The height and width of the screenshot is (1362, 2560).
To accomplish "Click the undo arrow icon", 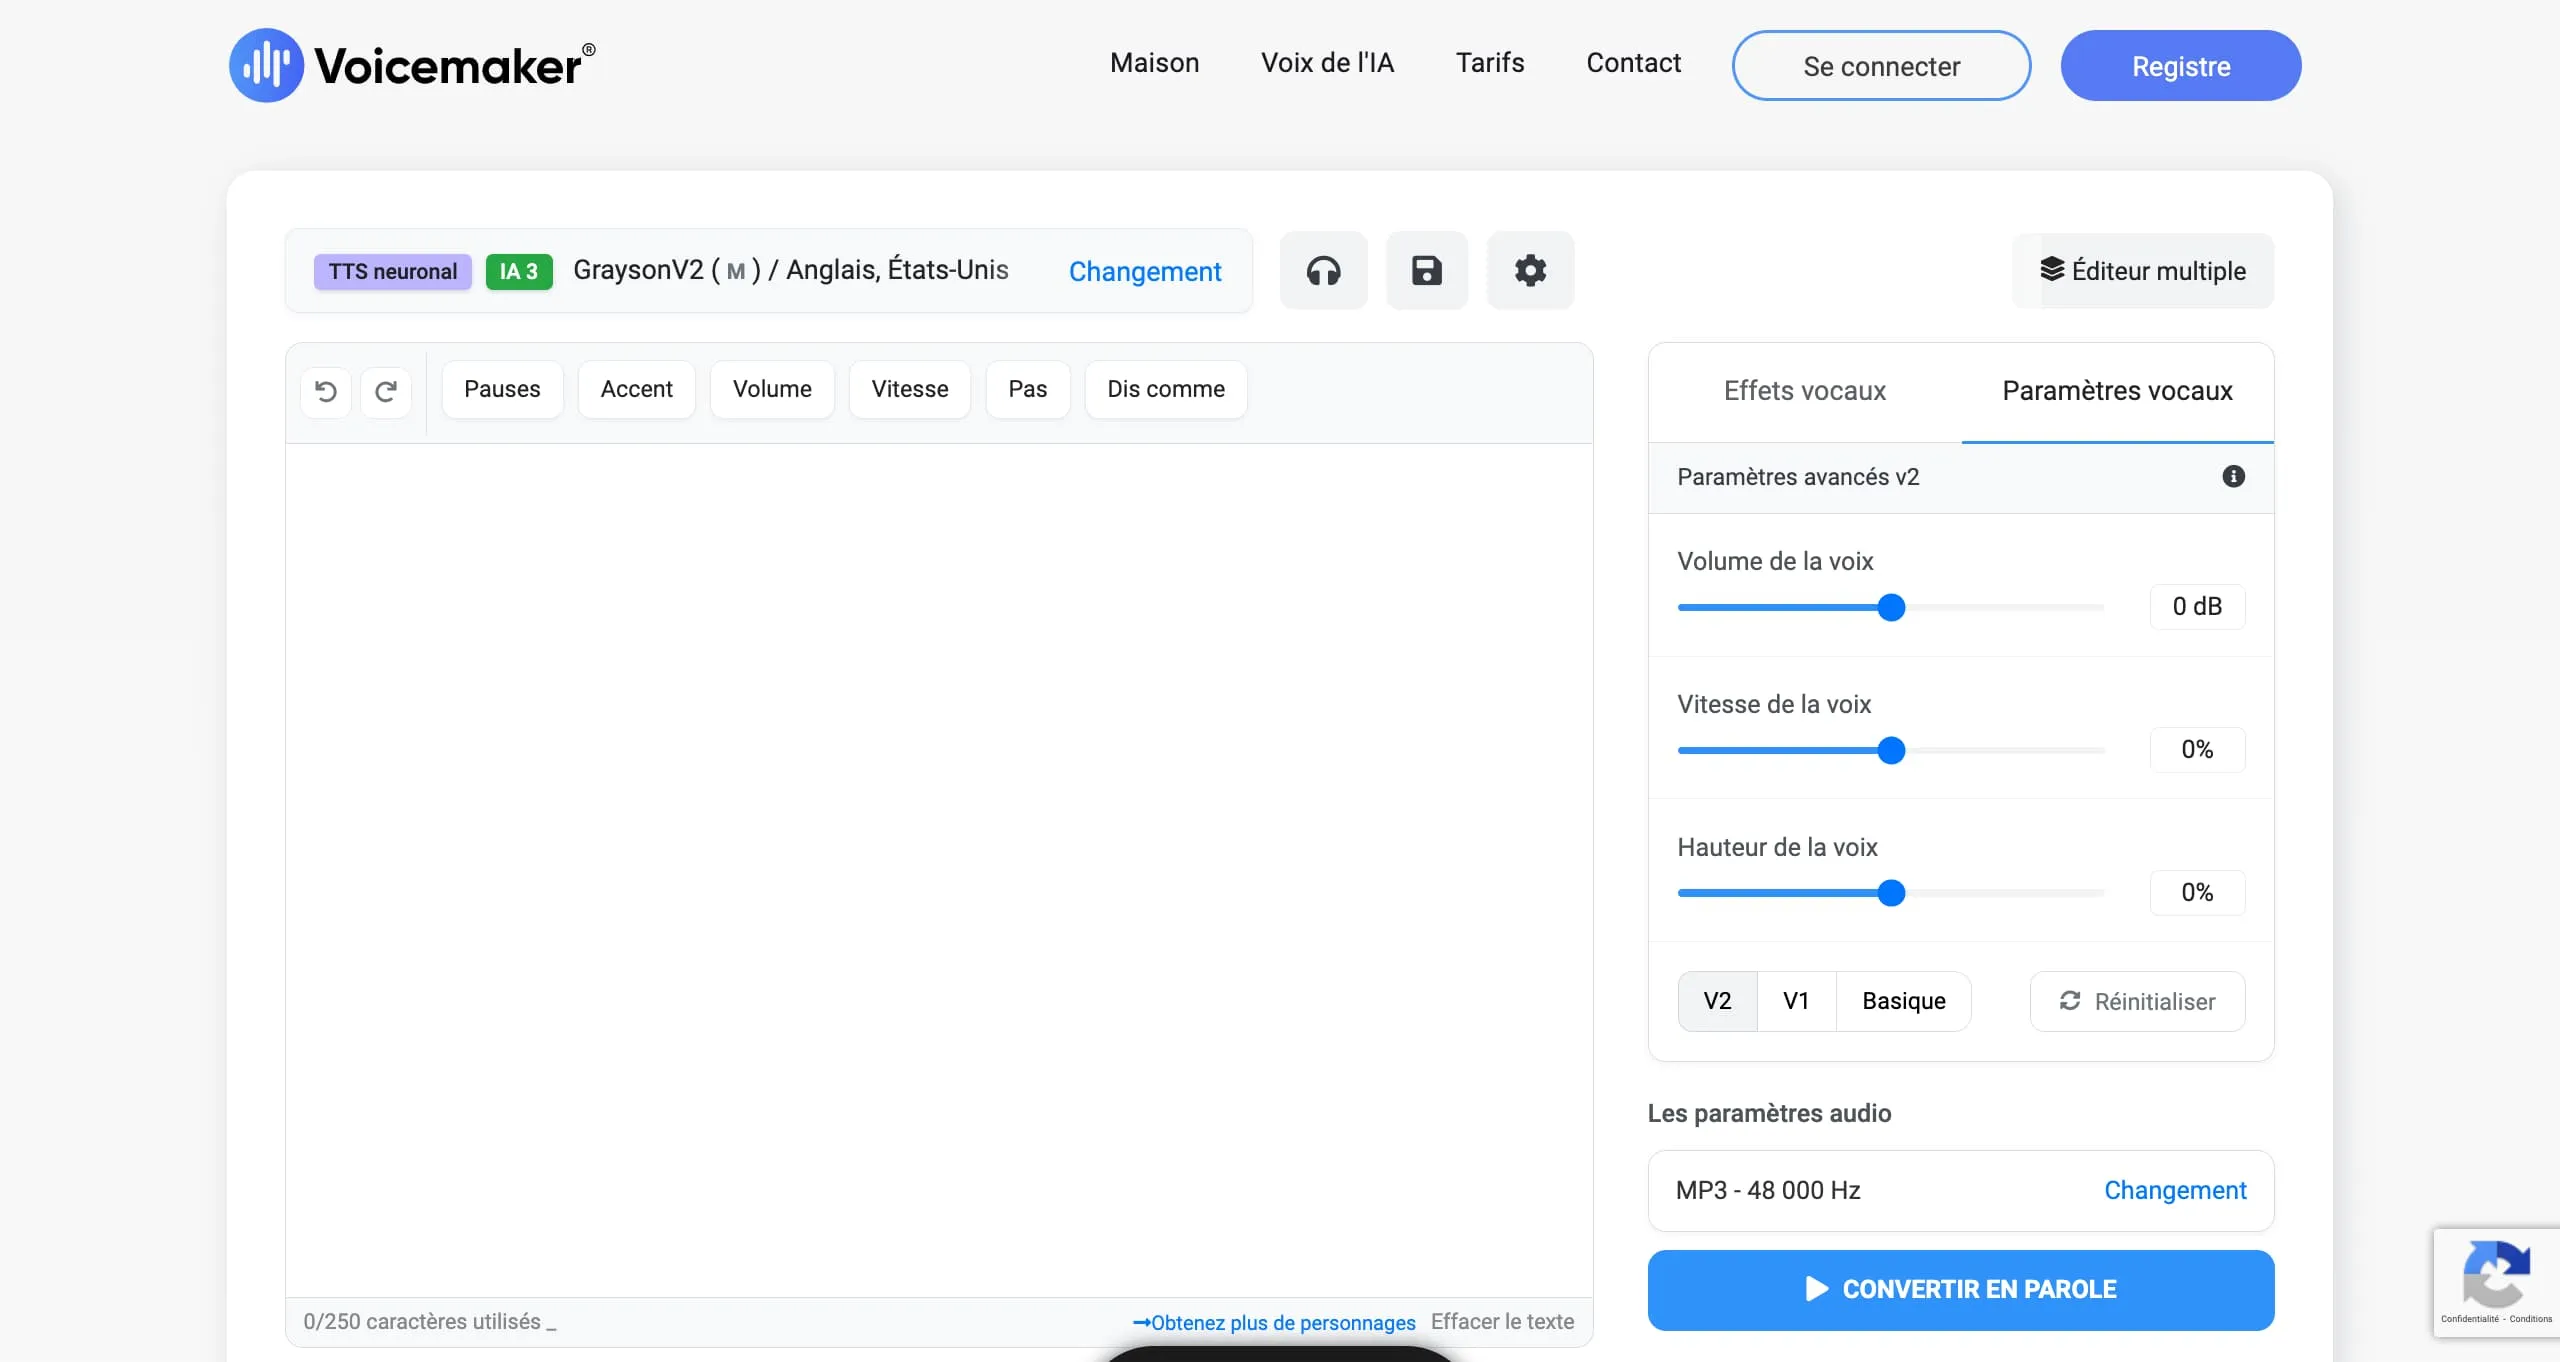I will [x=326, y=391].
